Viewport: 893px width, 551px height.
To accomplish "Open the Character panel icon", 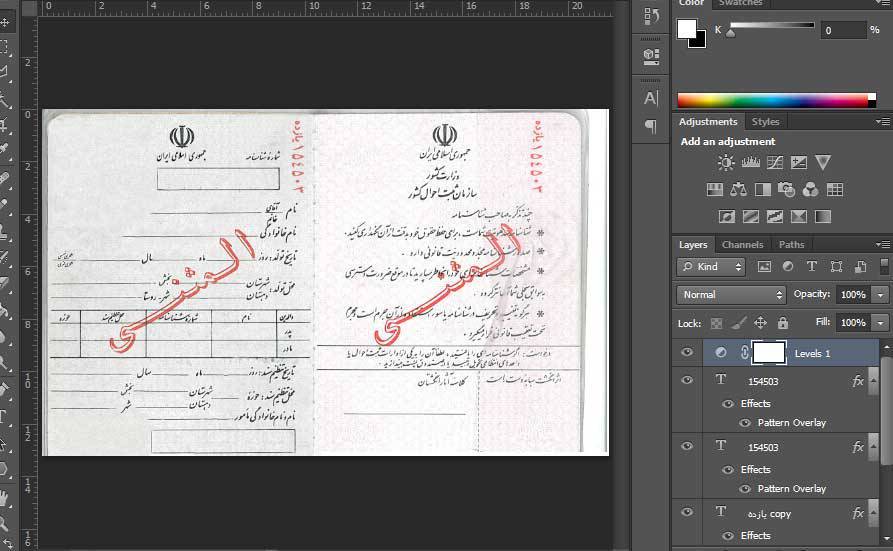I will [651, 99].
